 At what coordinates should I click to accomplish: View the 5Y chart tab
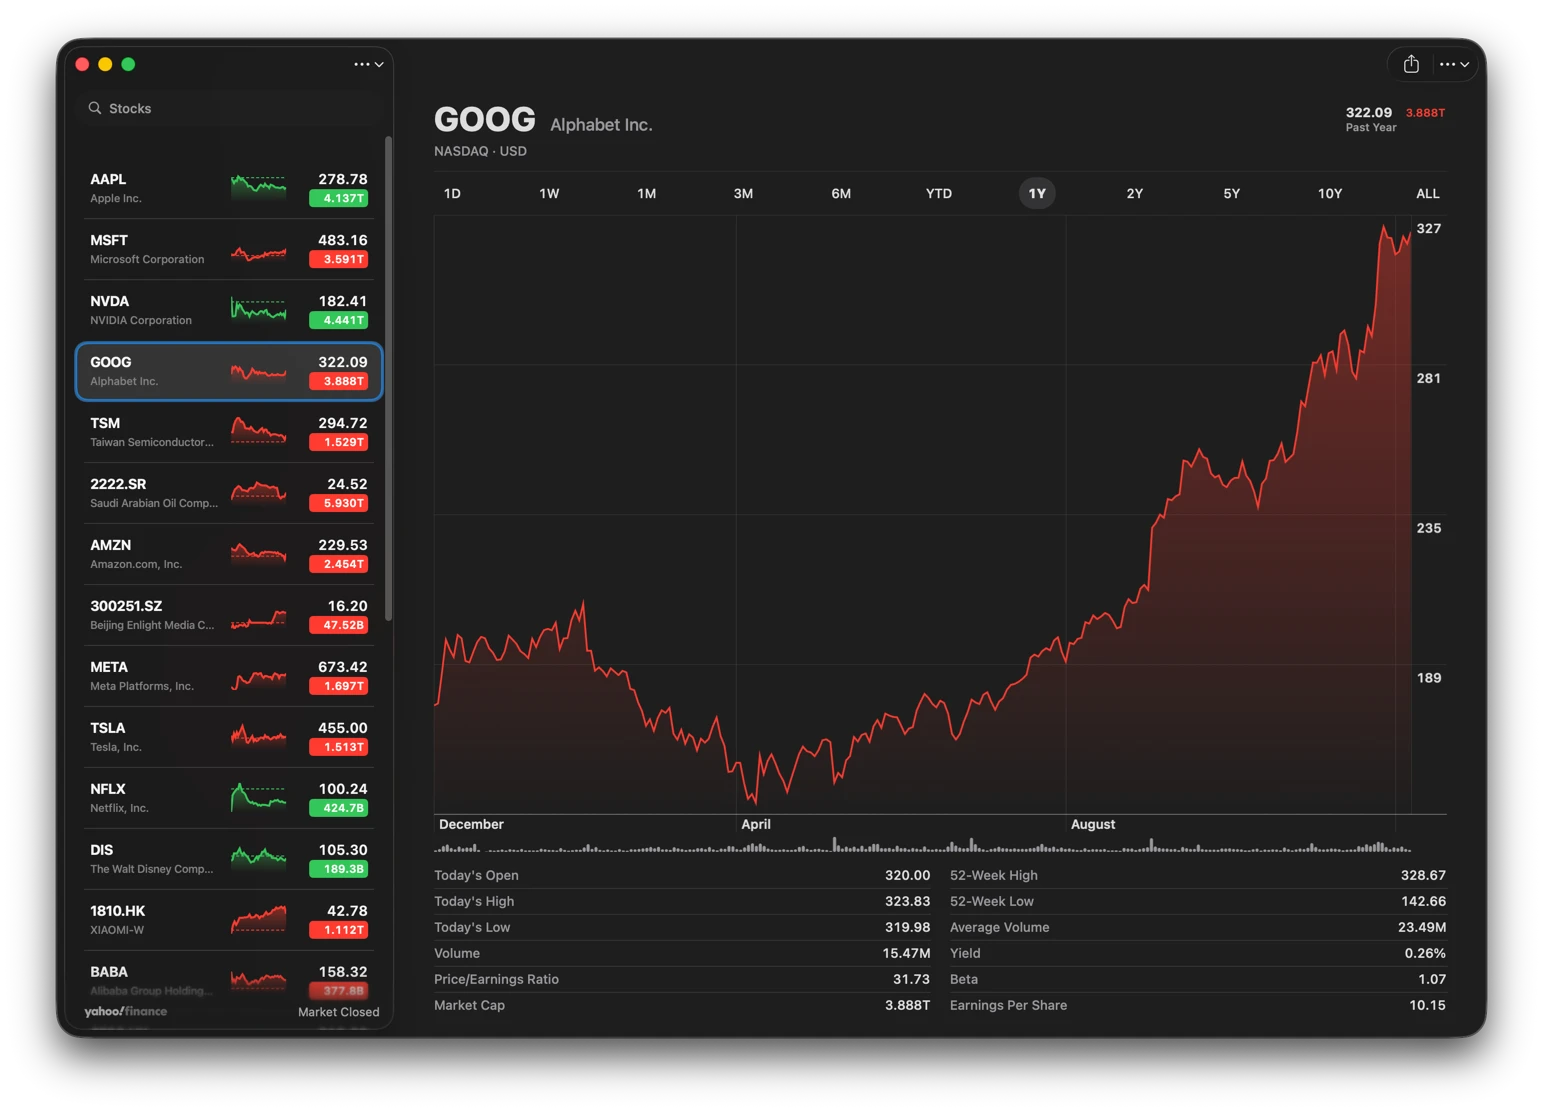click(1232, 193)
